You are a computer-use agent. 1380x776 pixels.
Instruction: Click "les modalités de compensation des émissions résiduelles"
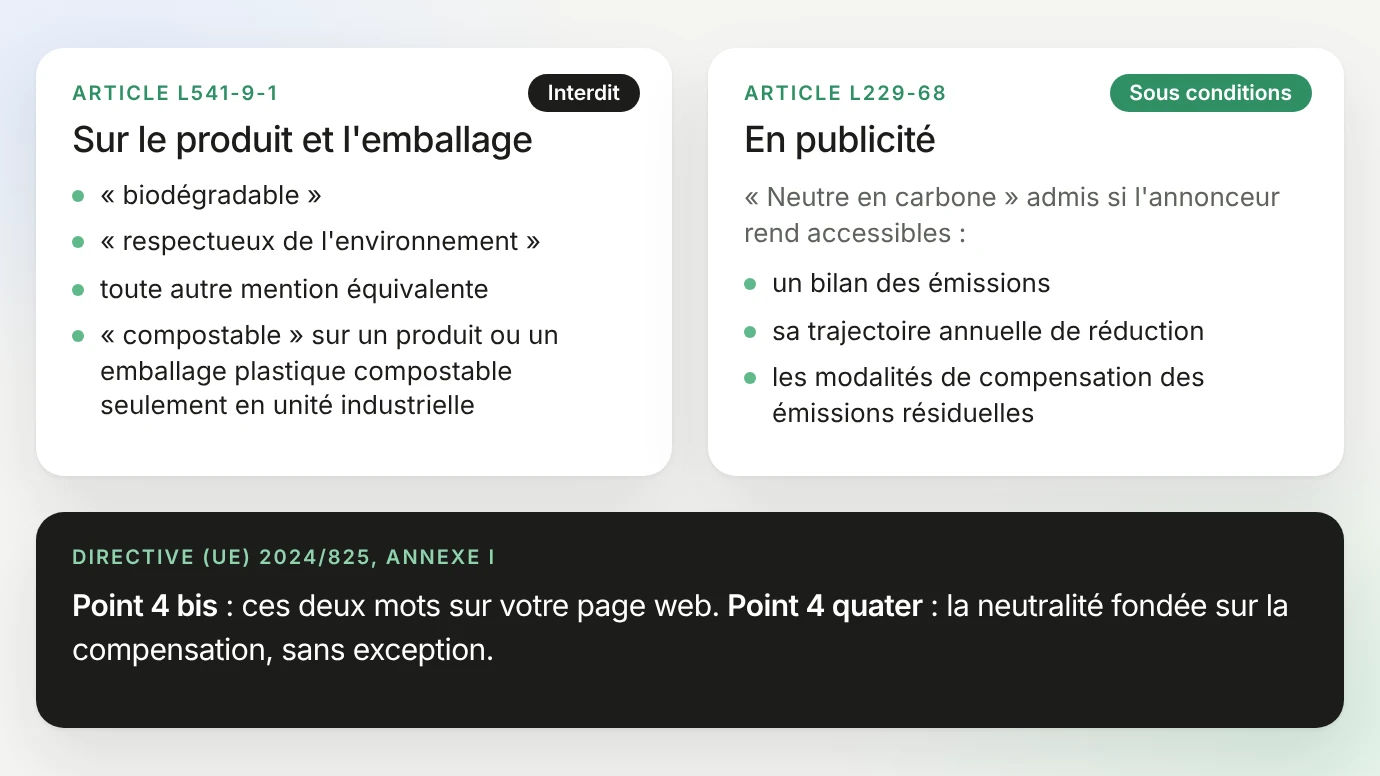point(988,395)
